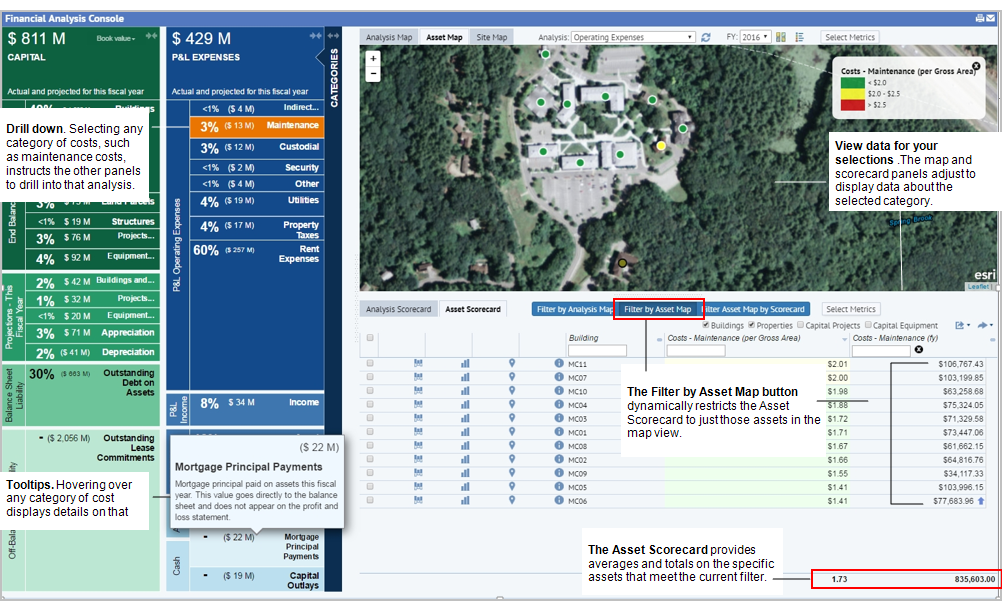1002x601 pixels.
Task: Enable the Capital Projects checkbox
Action: [x=800, y=325]
